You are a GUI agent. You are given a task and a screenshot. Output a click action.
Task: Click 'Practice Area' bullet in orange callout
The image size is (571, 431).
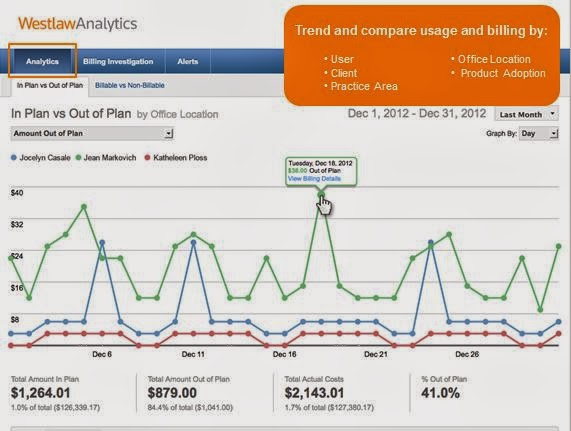point(364,86)
